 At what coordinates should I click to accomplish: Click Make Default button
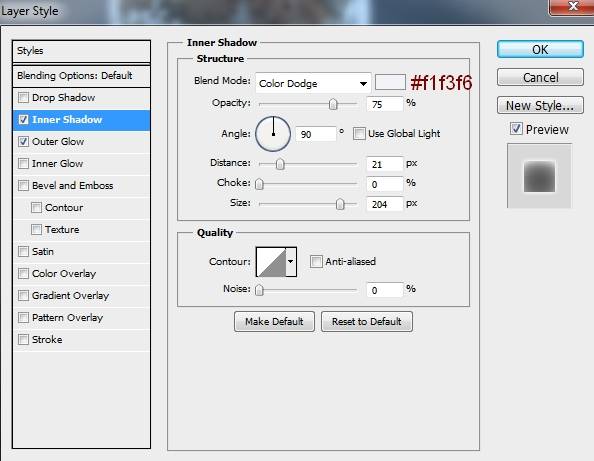click(x=274, y=322)
